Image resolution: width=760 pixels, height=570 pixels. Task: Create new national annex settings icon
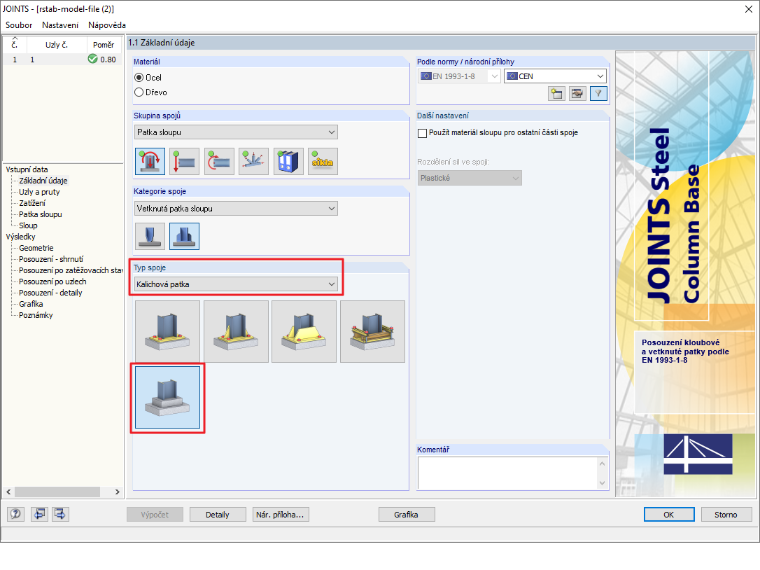pyautogui.click(x=556, y=94)
